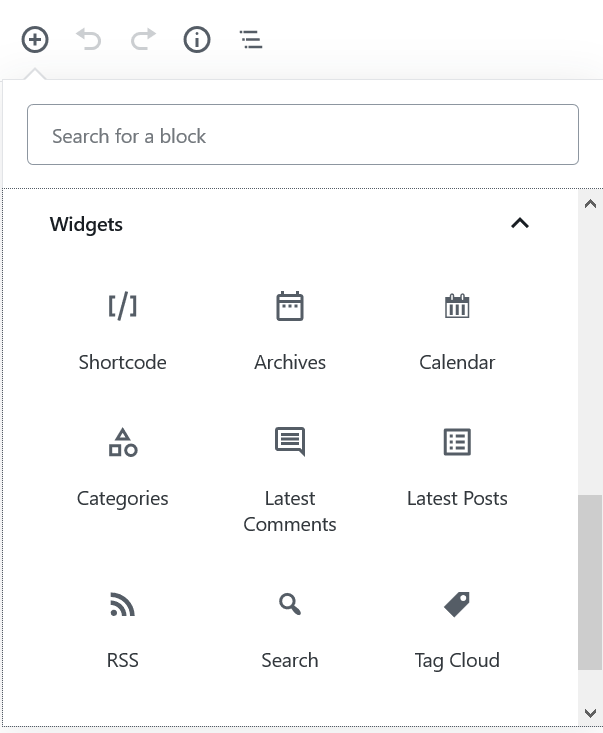The width and height of the screenshot is (603, 733).
Task: Open the content structure info icon
Action: point(197,40)
